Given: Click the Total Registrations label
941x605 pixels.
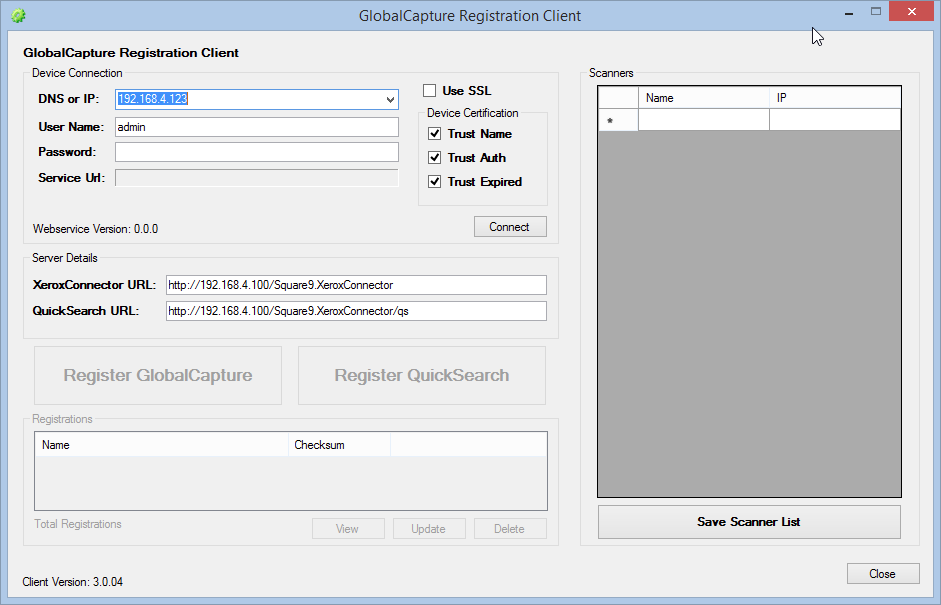Looking at the screenshot, I should tap(78, 524).
